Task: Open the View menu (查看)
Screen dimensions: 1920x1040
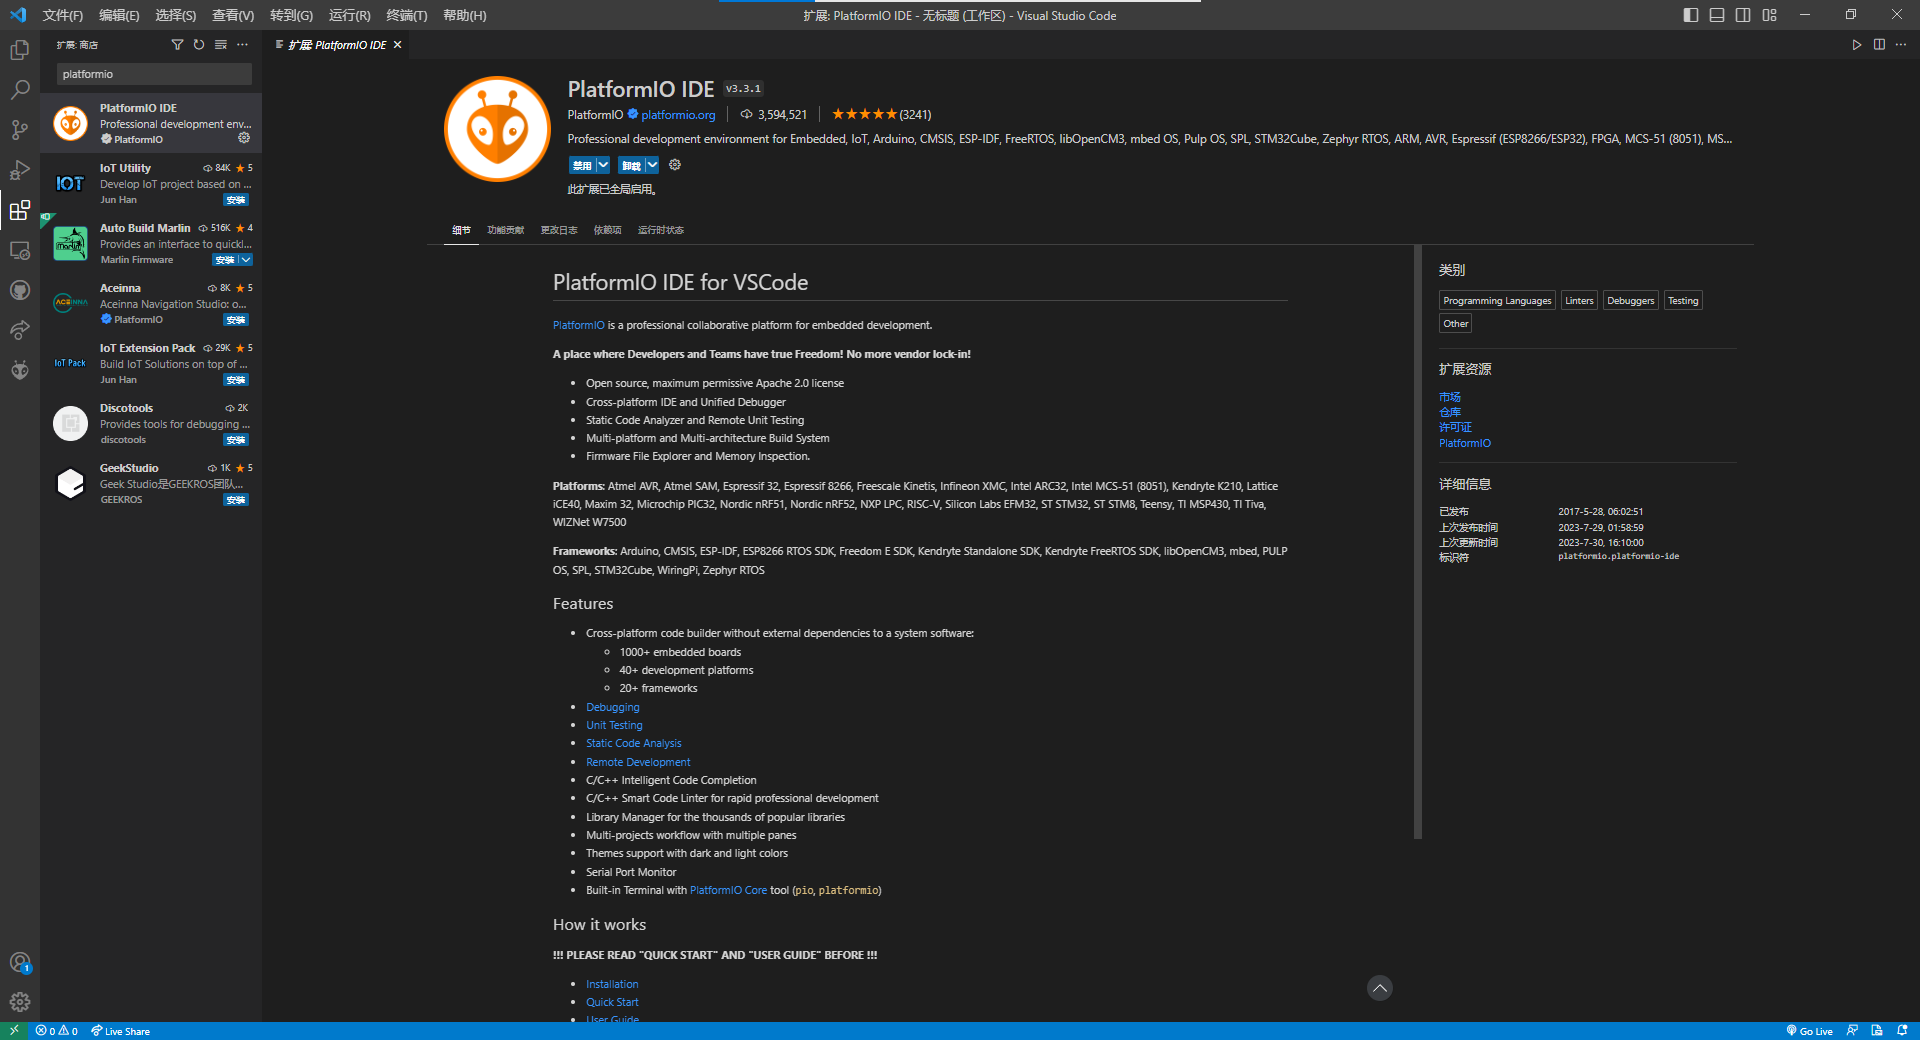Action: pos(233,15)
